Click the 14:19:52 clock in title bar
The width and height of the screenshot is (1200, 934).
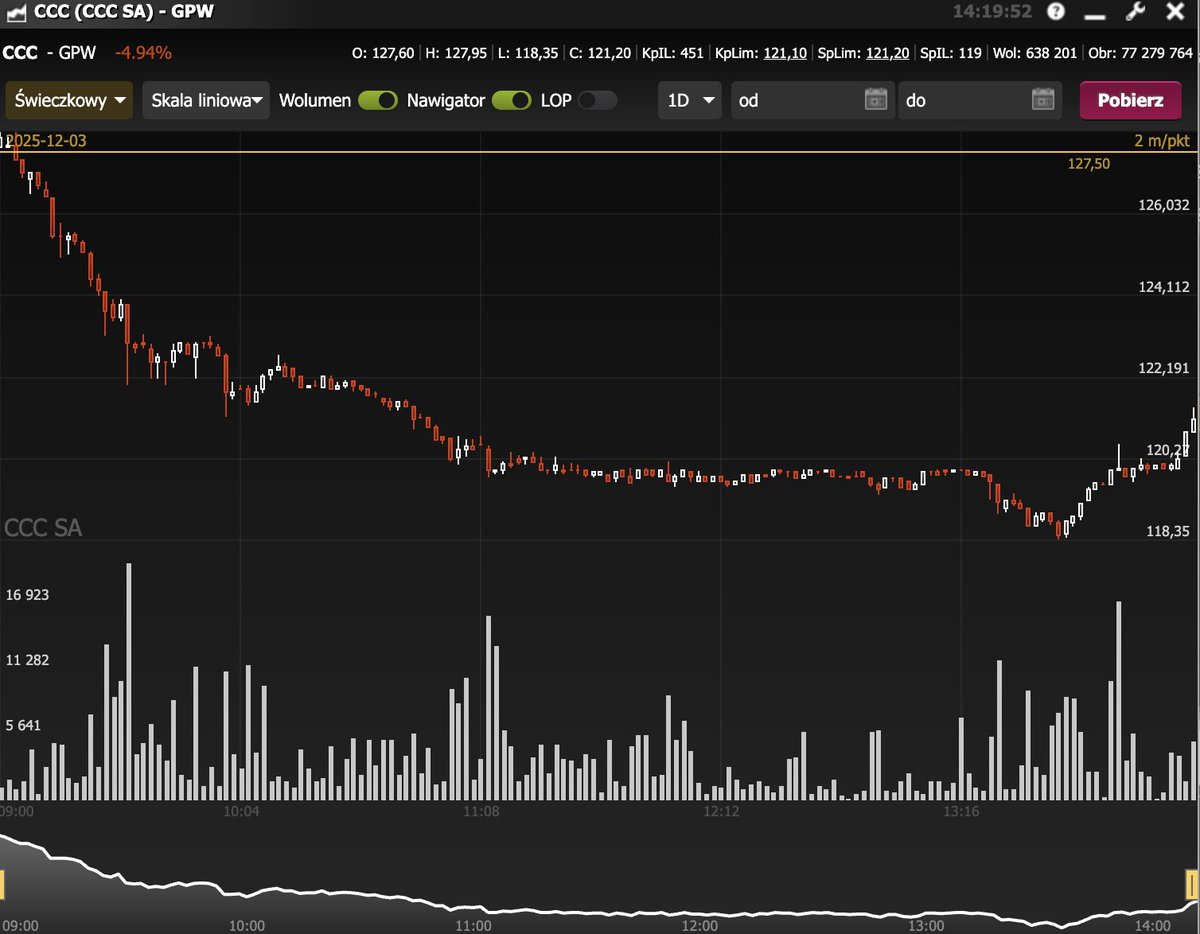(992, 12)
